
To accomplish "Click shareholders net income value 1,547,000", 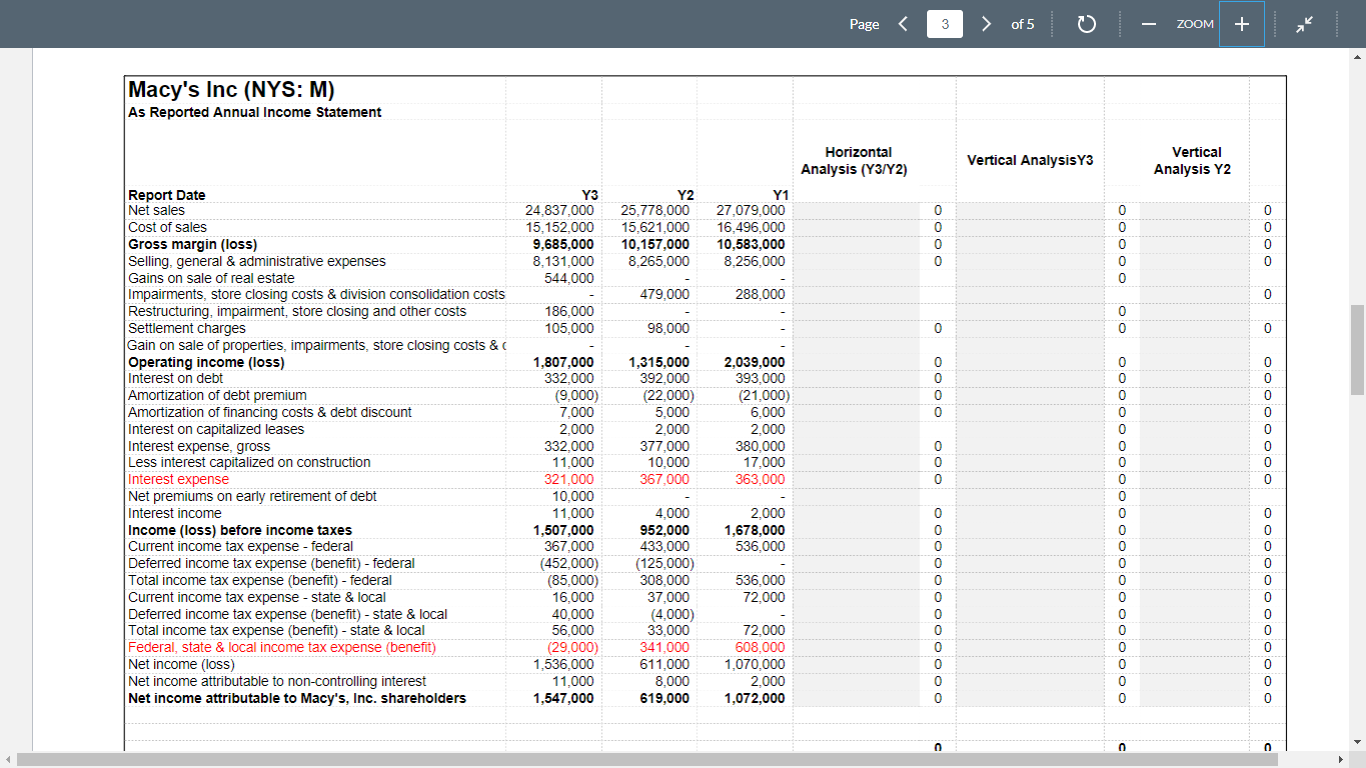I will pyautogui.click(x=563, y=698).
